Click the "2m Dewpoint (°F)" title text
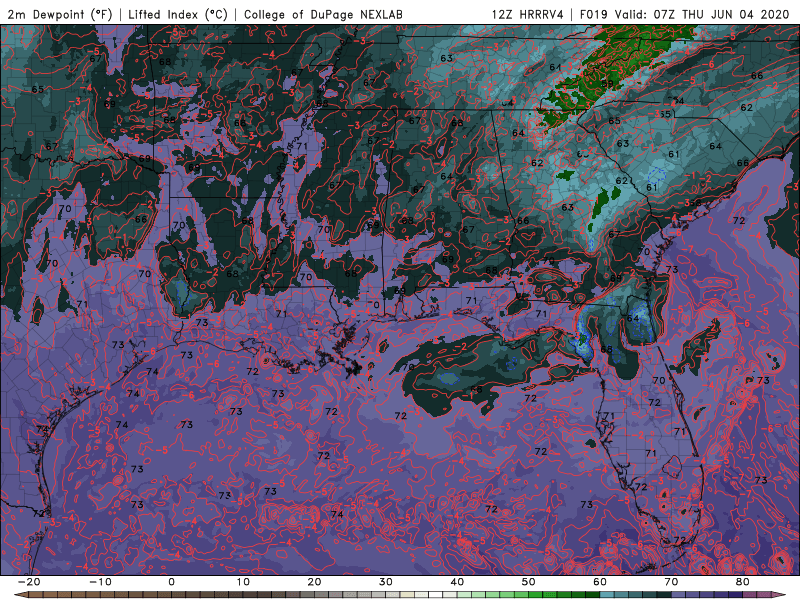Screen dimensions: 800x600 point(60,14)
